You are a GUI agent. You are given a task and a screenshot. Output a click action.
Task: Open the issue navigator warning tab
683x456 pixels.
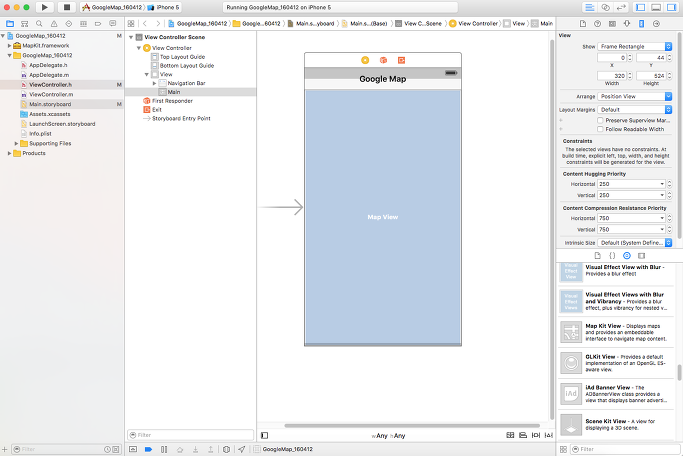(x=54, y=24)
